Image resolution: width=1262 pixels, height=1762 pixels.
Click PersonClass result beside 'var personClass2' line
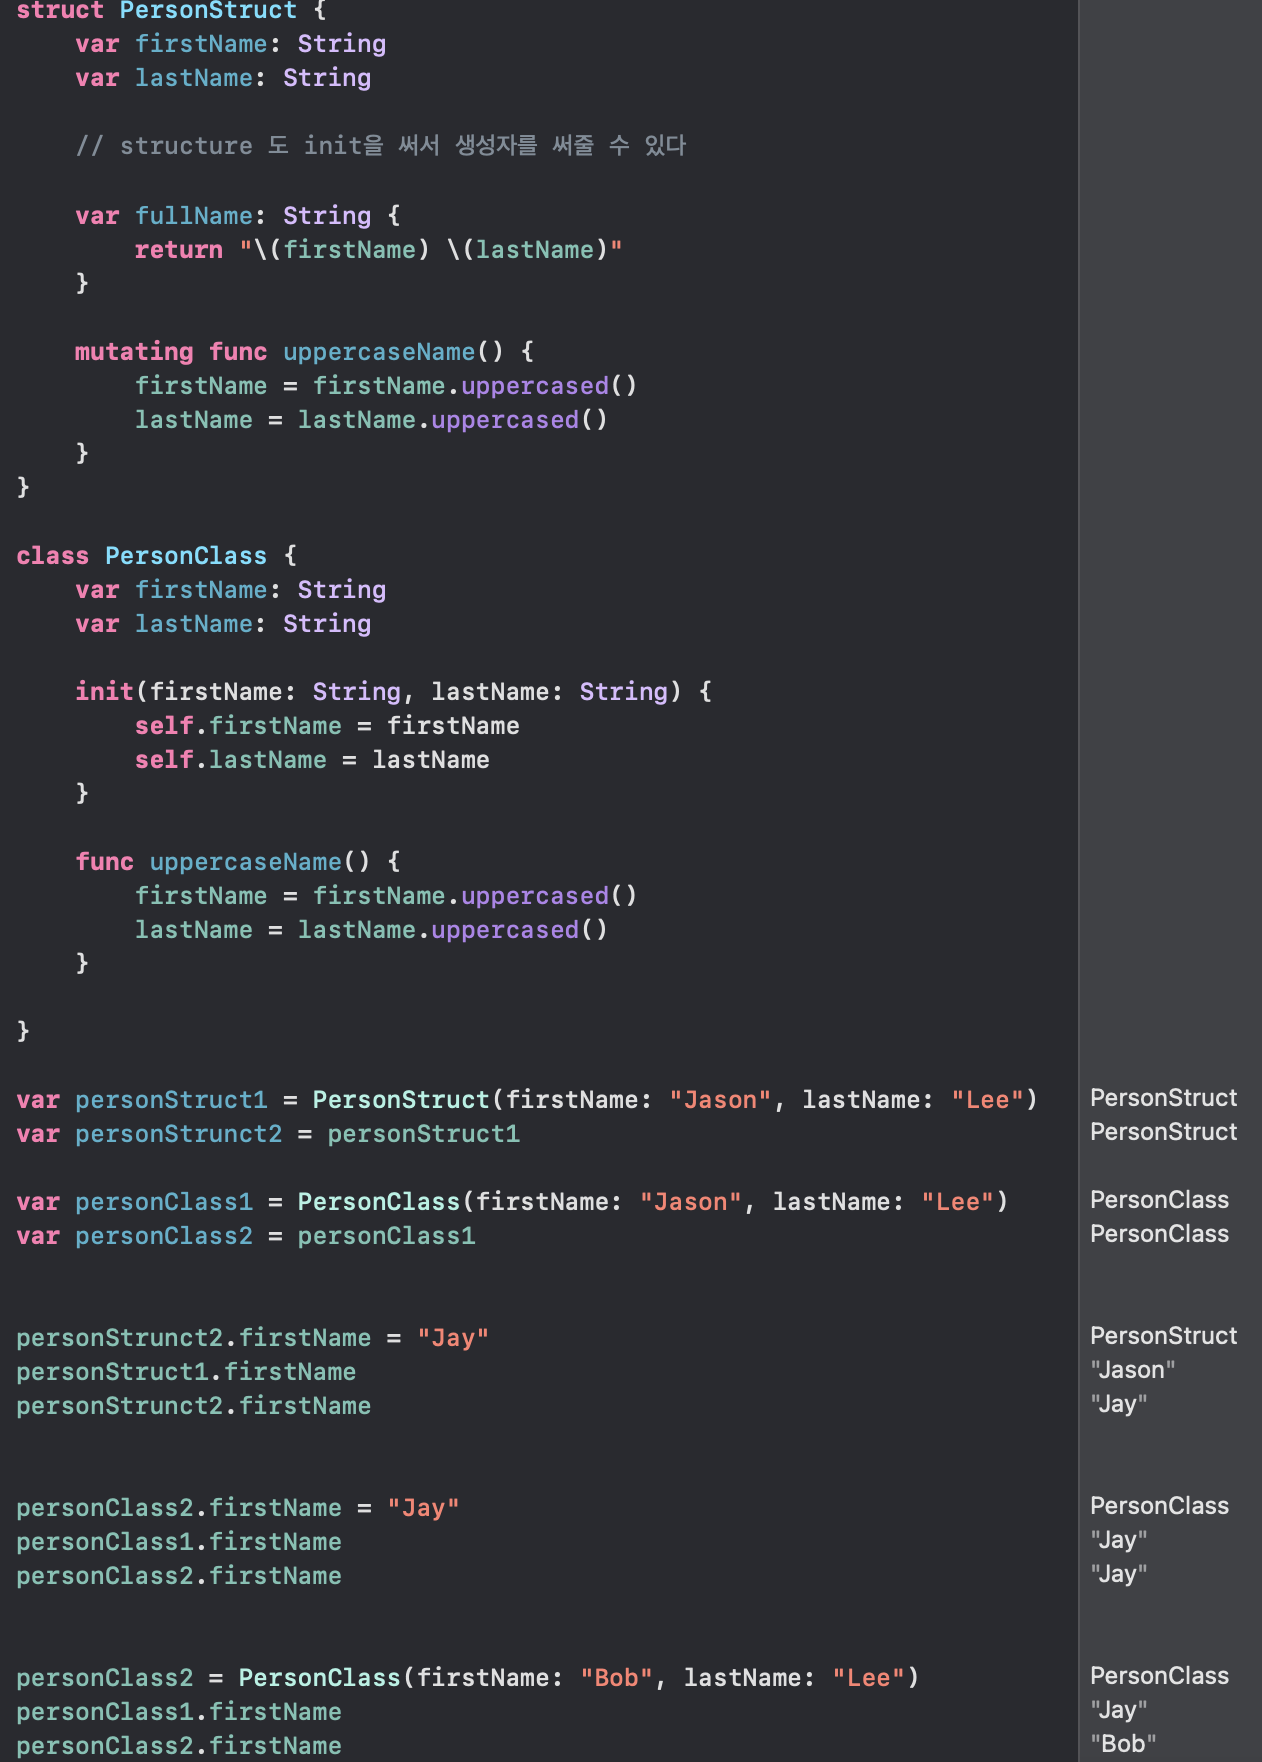pyautogui.click(x=1159, y=1234)
